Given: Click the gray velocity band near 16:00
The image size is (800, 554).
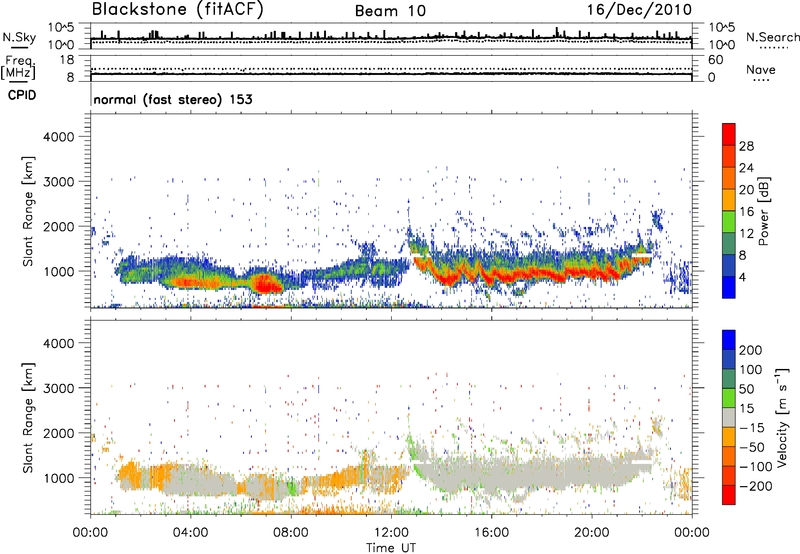Looking at the screenshot, I should click(x=492, y=474).
